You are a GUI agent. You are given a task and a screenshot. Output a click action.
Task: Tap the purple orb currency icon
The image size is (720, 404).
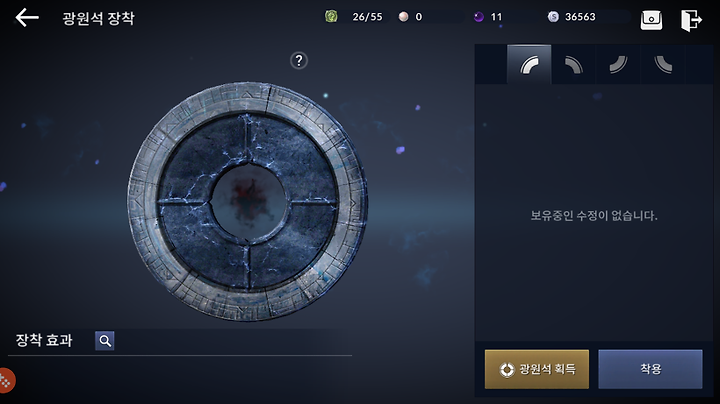pos(479,17)
